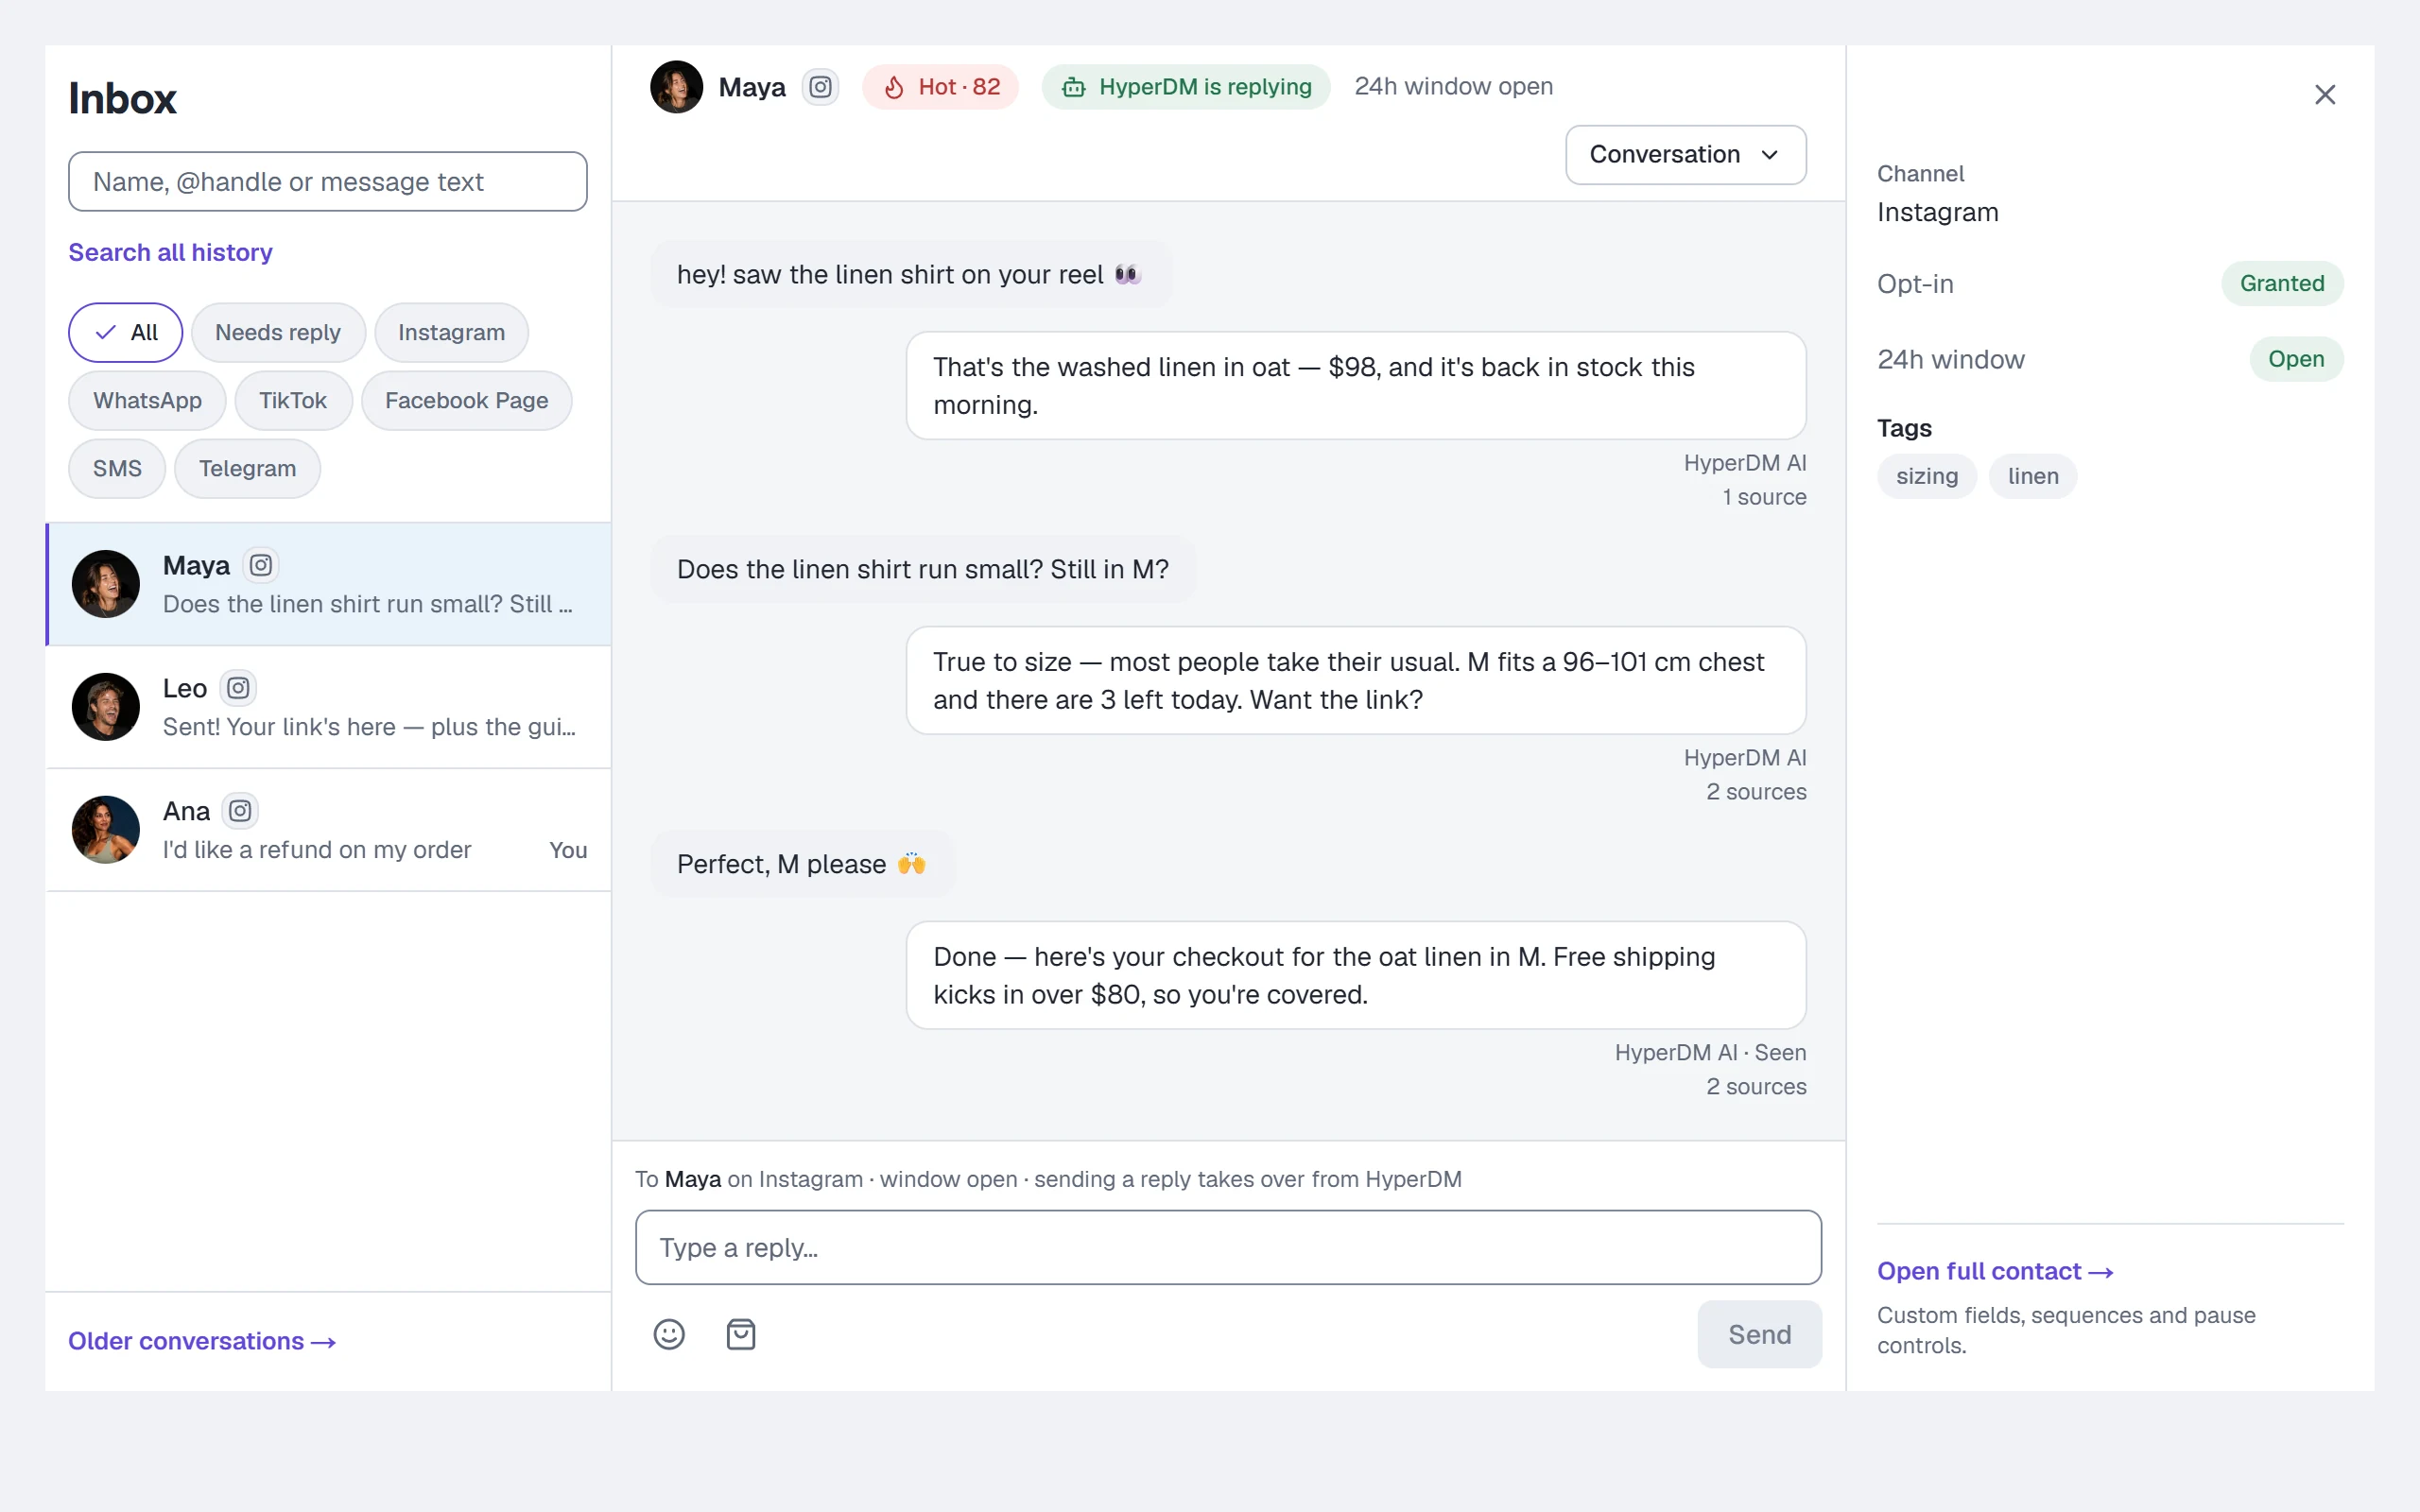
Task: Click the HyperDM is replying badge
Action: click(1186, 87)
